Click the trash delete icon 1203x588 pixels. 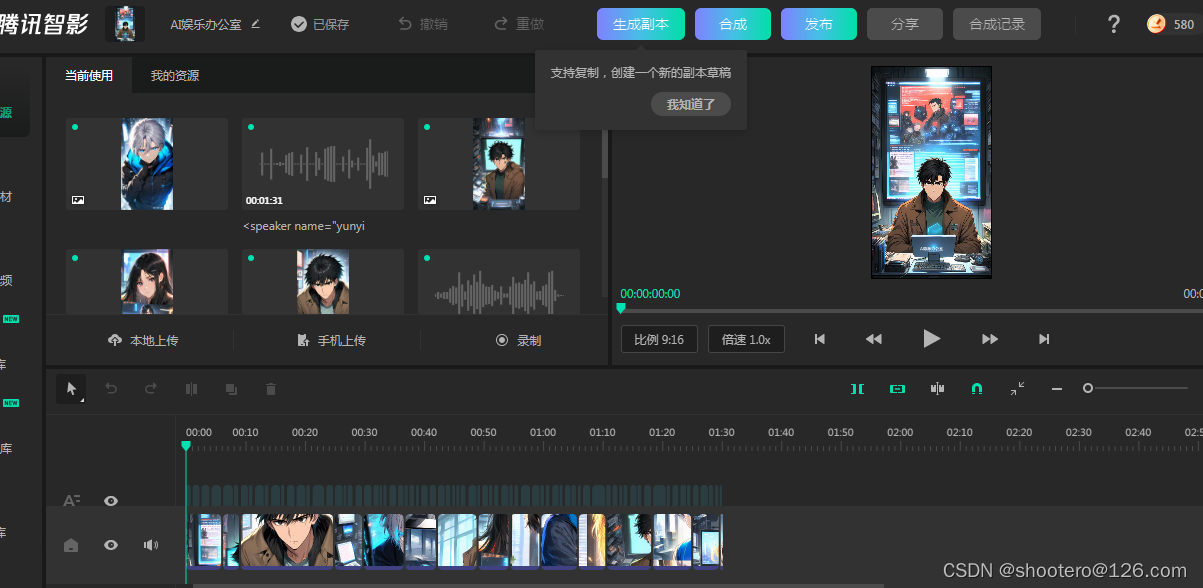tap(270, 389)
